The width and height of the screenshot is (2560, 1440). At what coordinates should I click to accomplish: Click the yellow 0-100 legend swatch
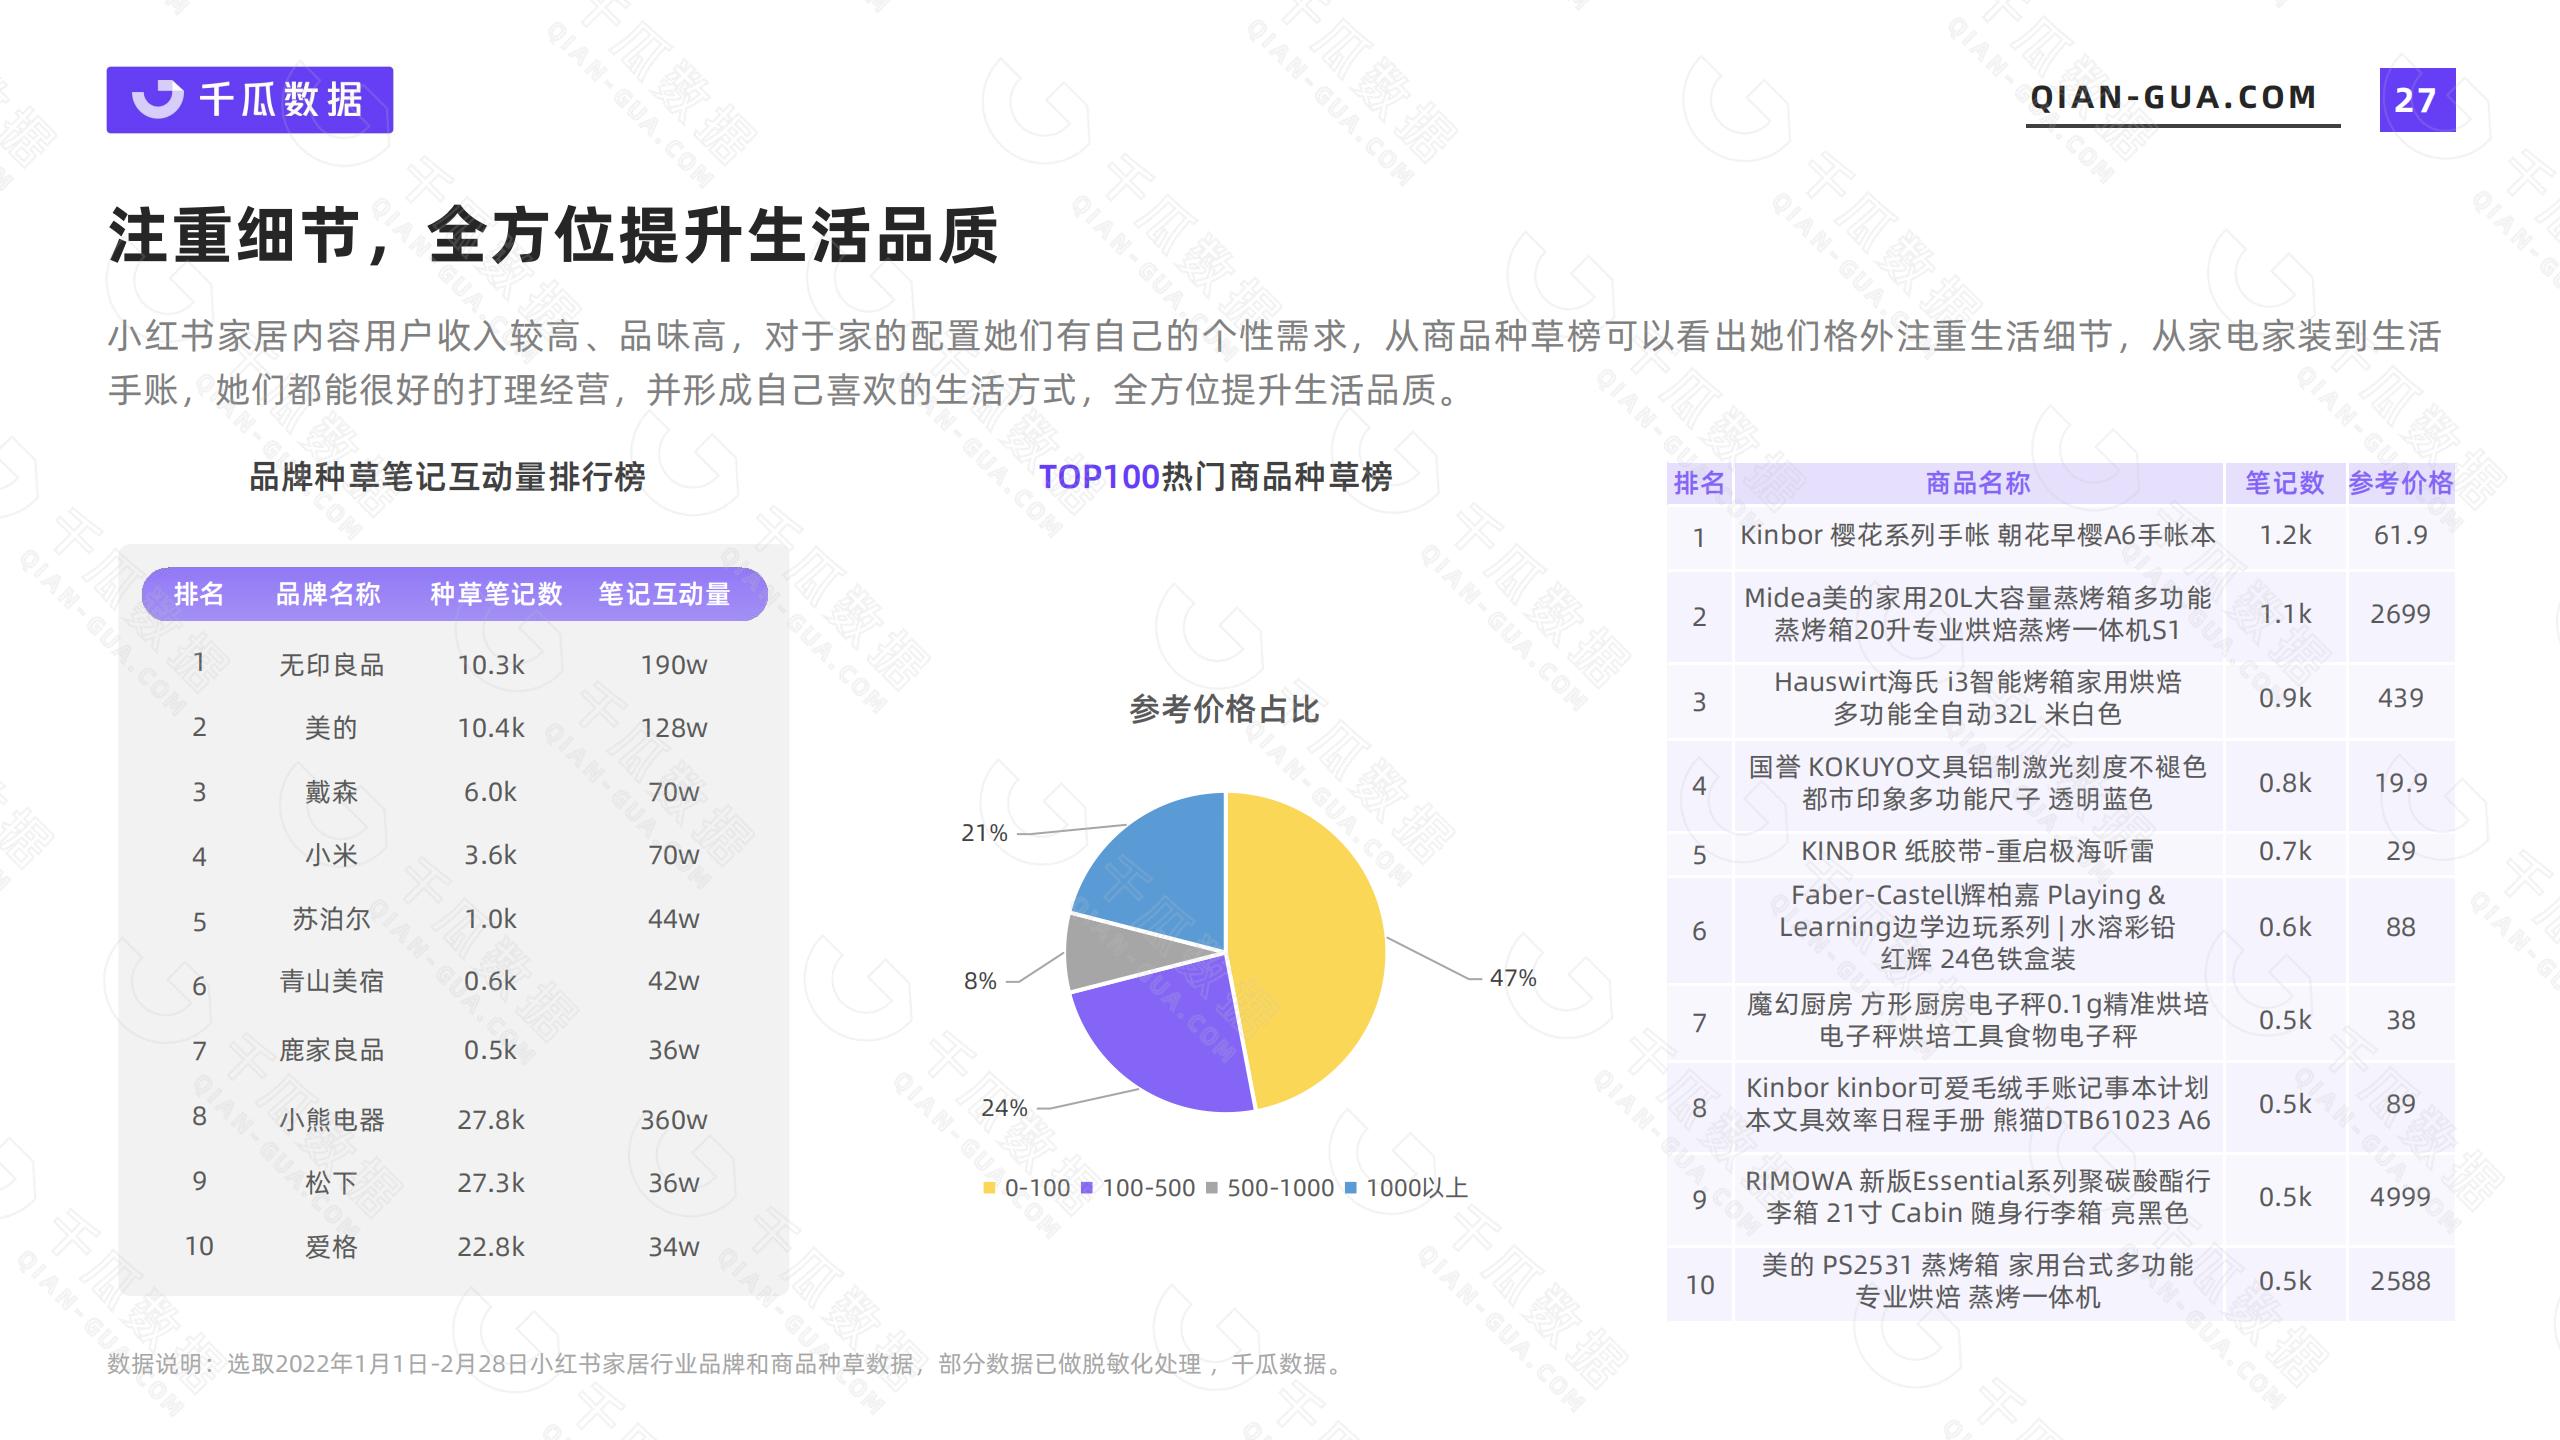click(x=989, y=1188)
